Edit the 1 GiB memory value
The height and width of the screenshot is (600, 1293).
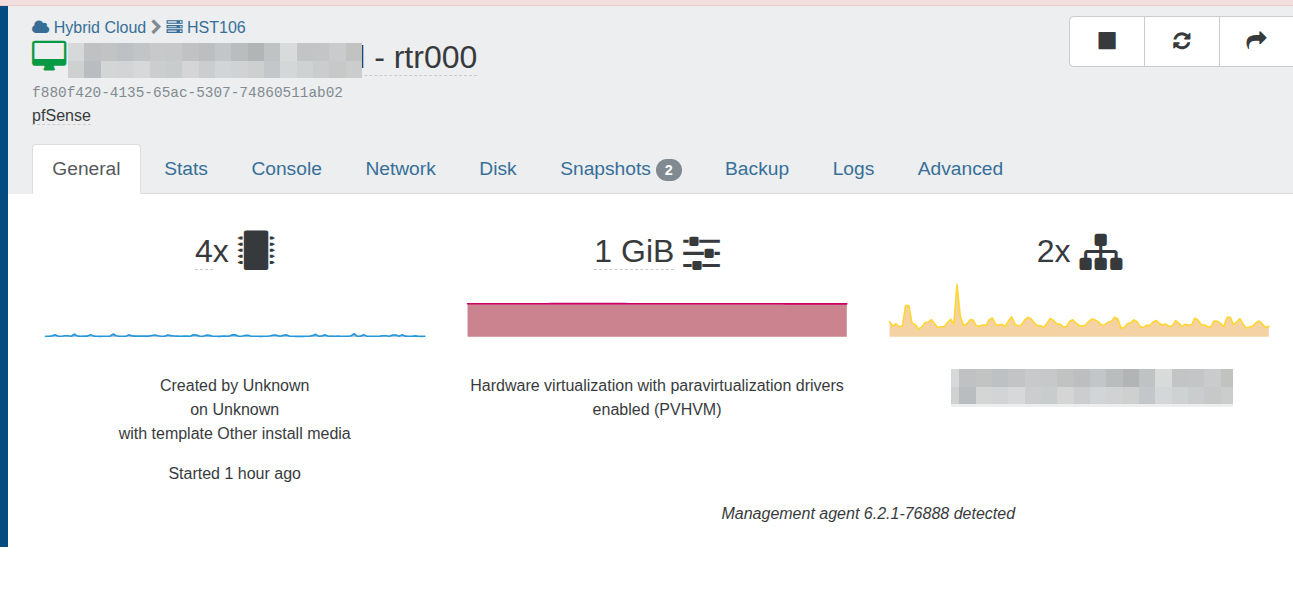coord(633,252)
